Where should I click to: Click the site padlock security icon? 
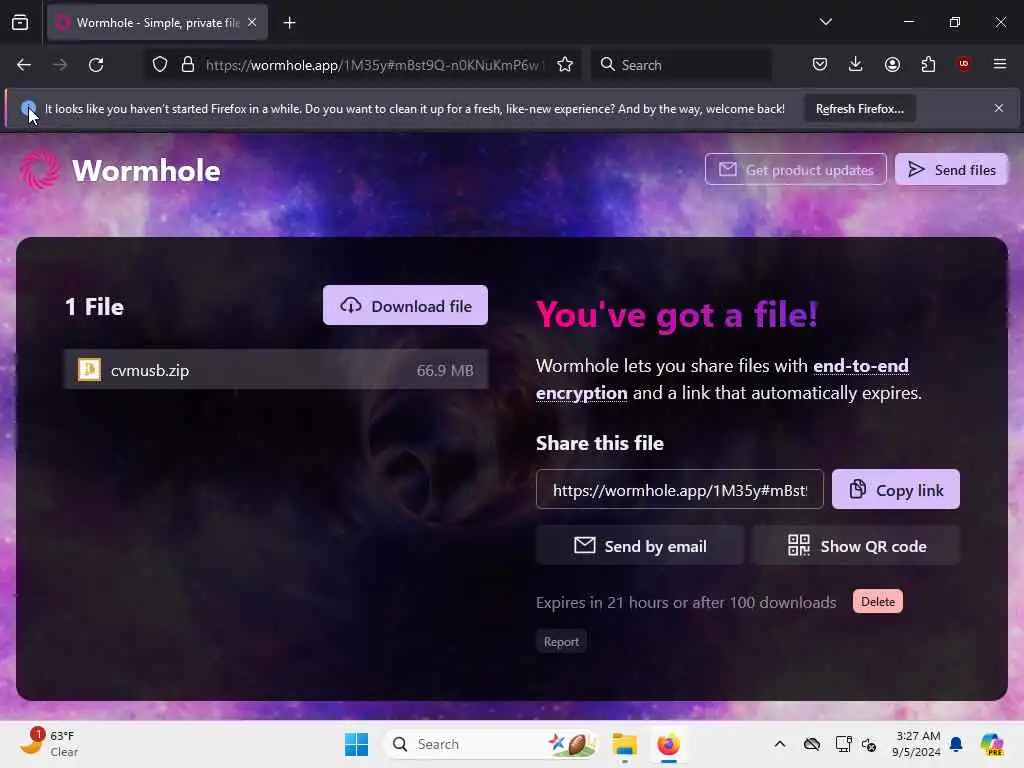click(188, 65)
